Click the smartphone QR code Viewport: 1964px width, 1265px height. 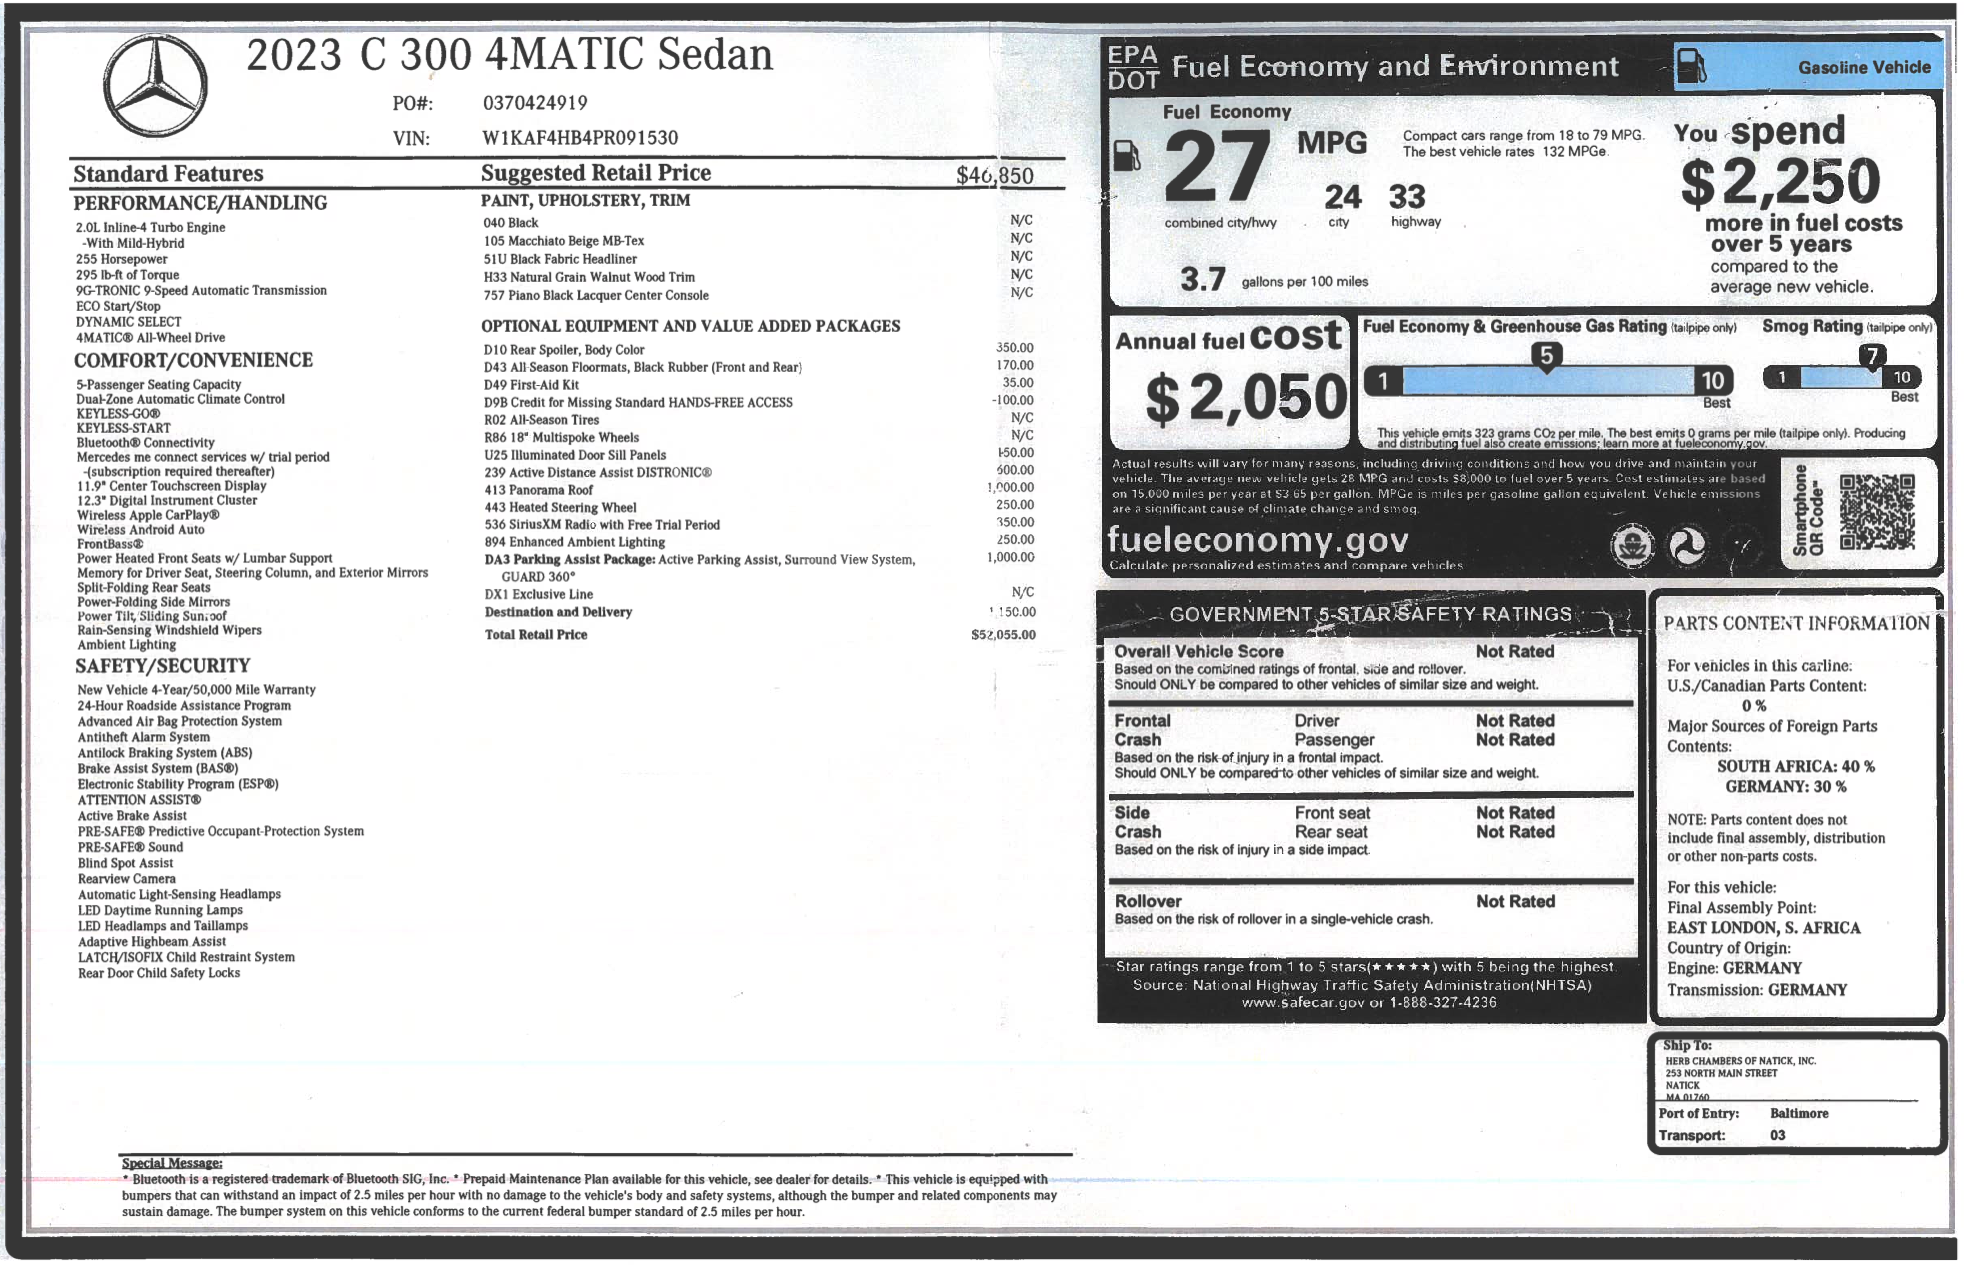click(x=1877, y=512)
